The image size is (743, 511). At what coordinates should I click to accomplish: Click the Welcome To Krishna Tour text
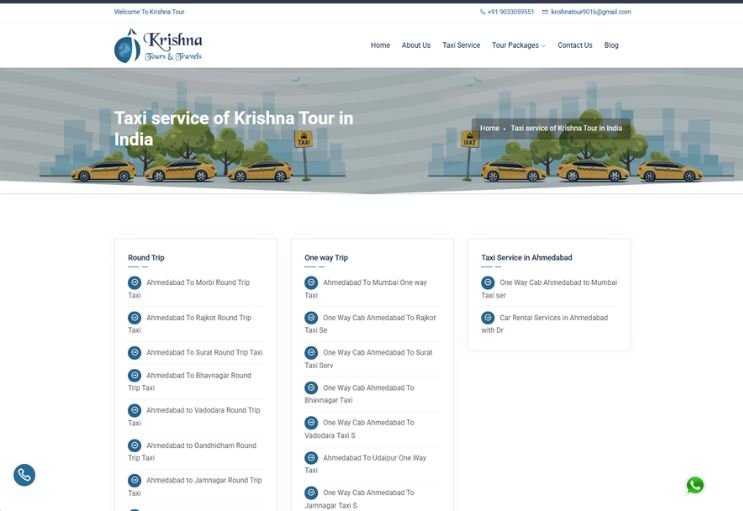pos(149,12)
